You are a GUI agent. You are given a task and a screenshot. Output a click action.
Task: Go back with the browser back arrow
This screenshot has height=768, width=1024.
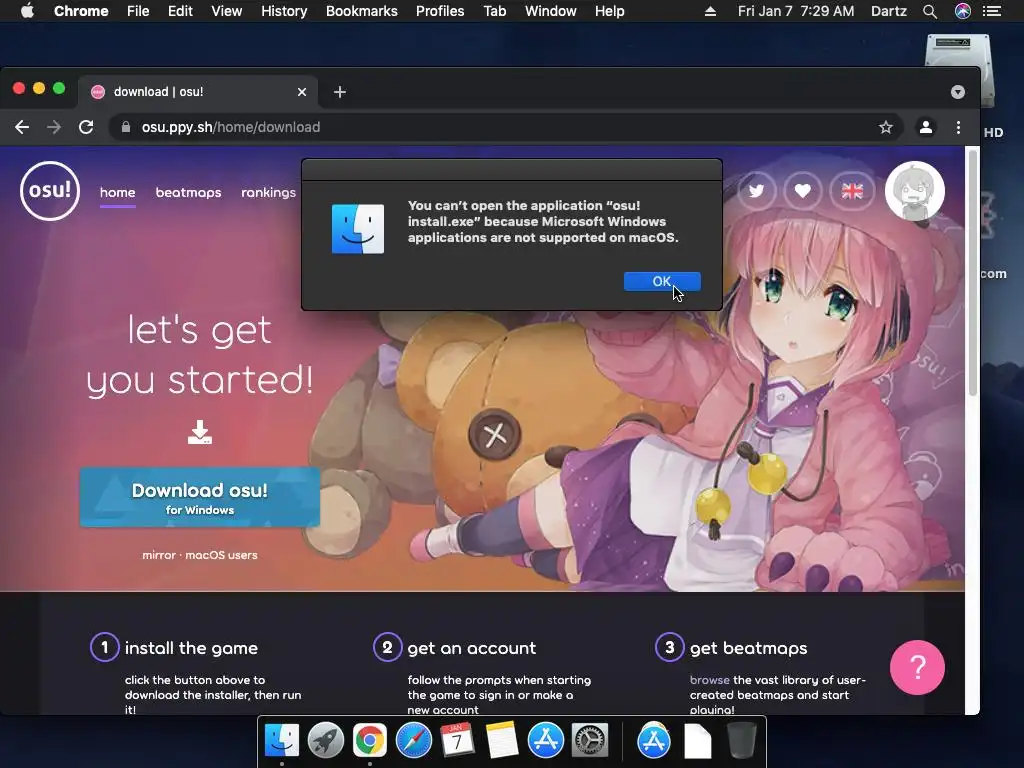(x=22, y=127)
